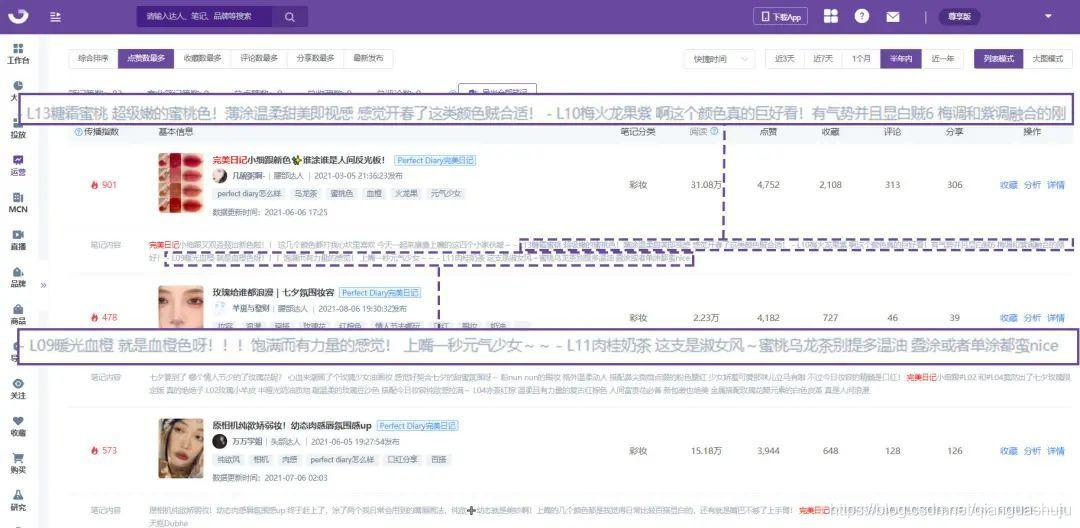
Task: Open the mail messages icon in header
Action: coord(893,17)
